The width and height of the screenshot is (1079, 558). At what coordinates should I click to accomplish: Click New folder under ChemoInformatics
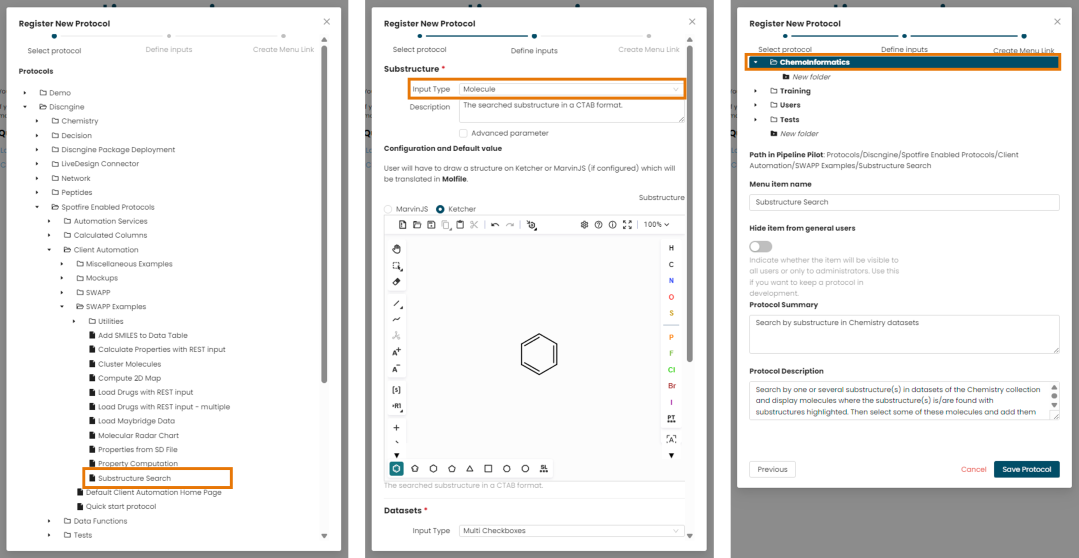[811, 77]
